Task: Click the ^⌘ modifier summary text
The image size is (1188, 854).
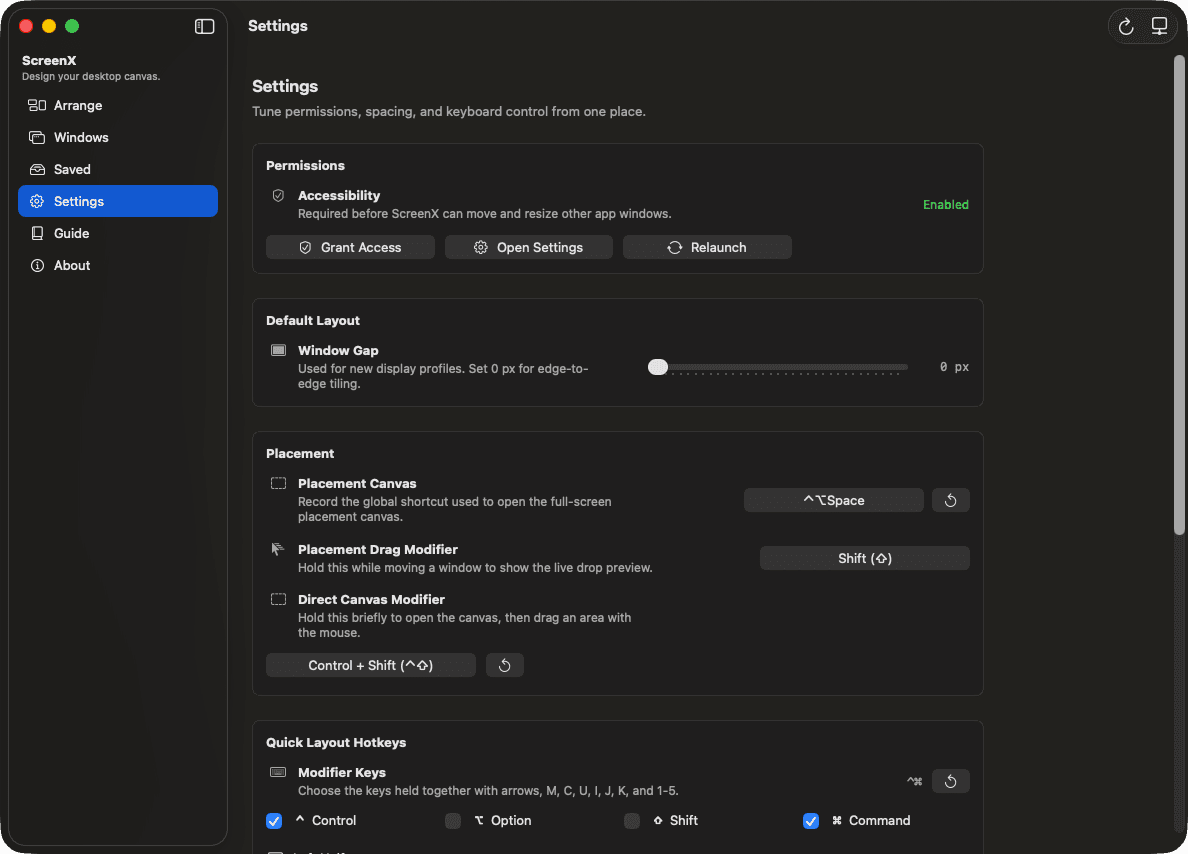Action: [x=914, y=781]
